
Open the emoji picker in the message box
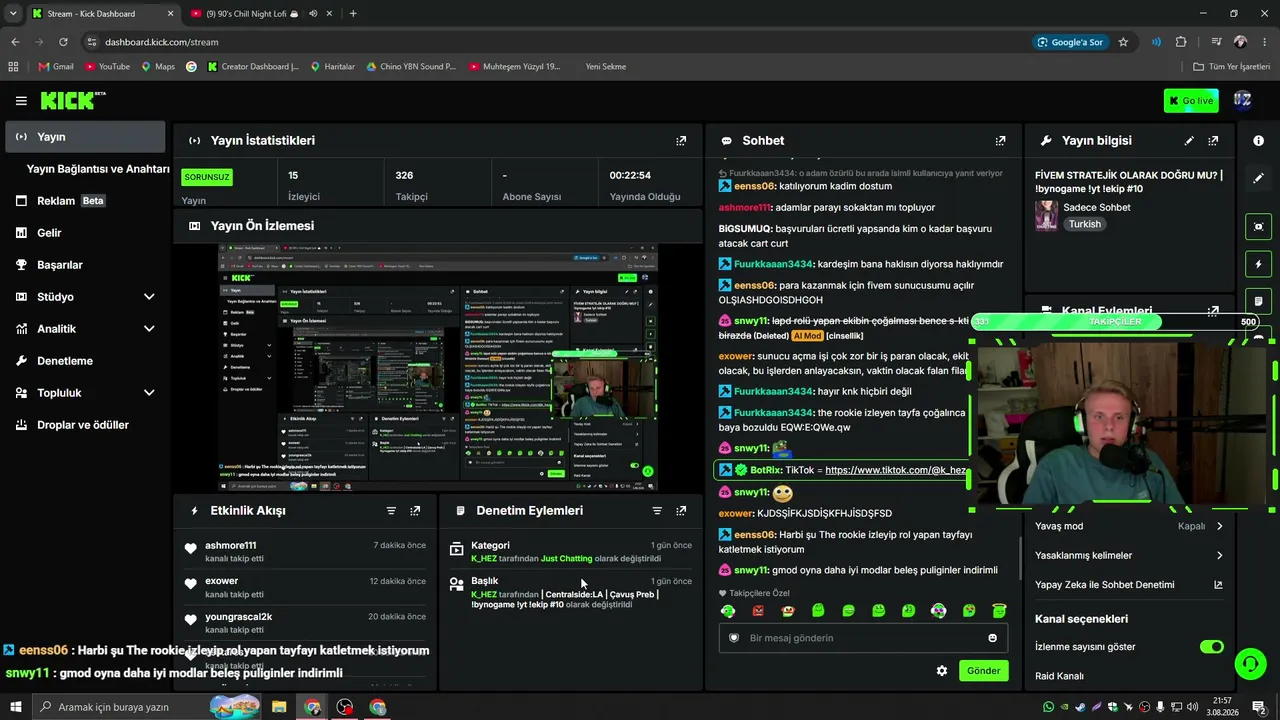(x=992, y=638)
